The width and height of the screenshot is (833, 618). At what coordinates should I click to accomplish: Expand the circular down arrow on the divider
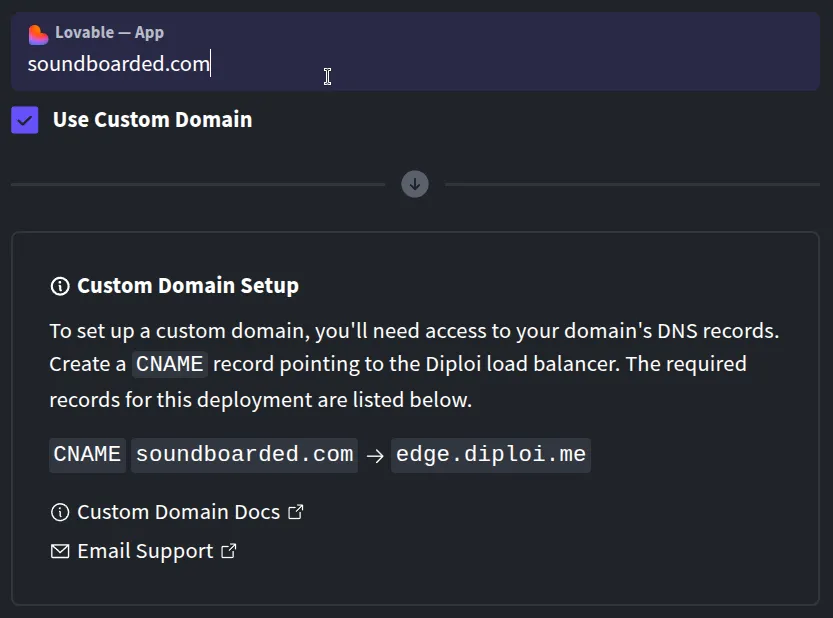(414, 184)
